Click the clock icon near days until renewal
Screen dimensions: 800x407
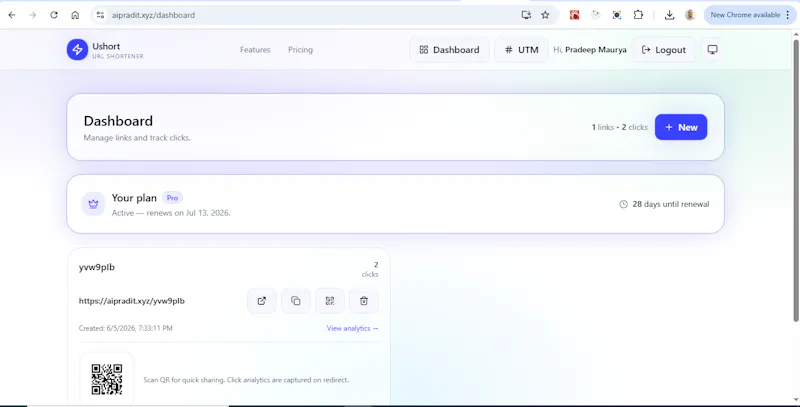(623, 204)
